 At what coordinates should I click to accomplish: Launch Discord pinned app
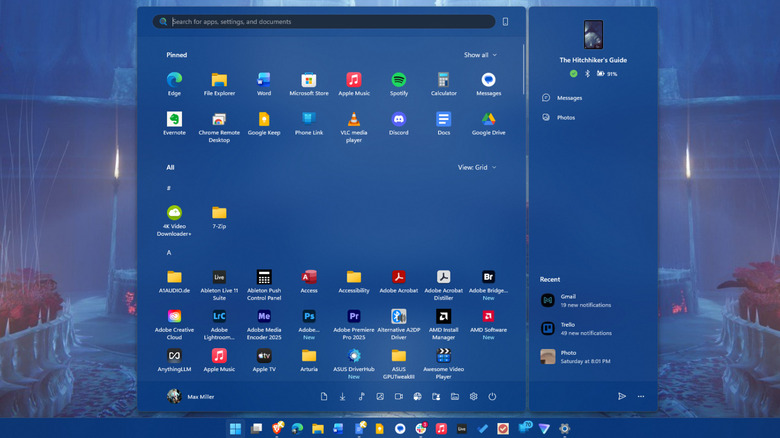coord(398,123)
